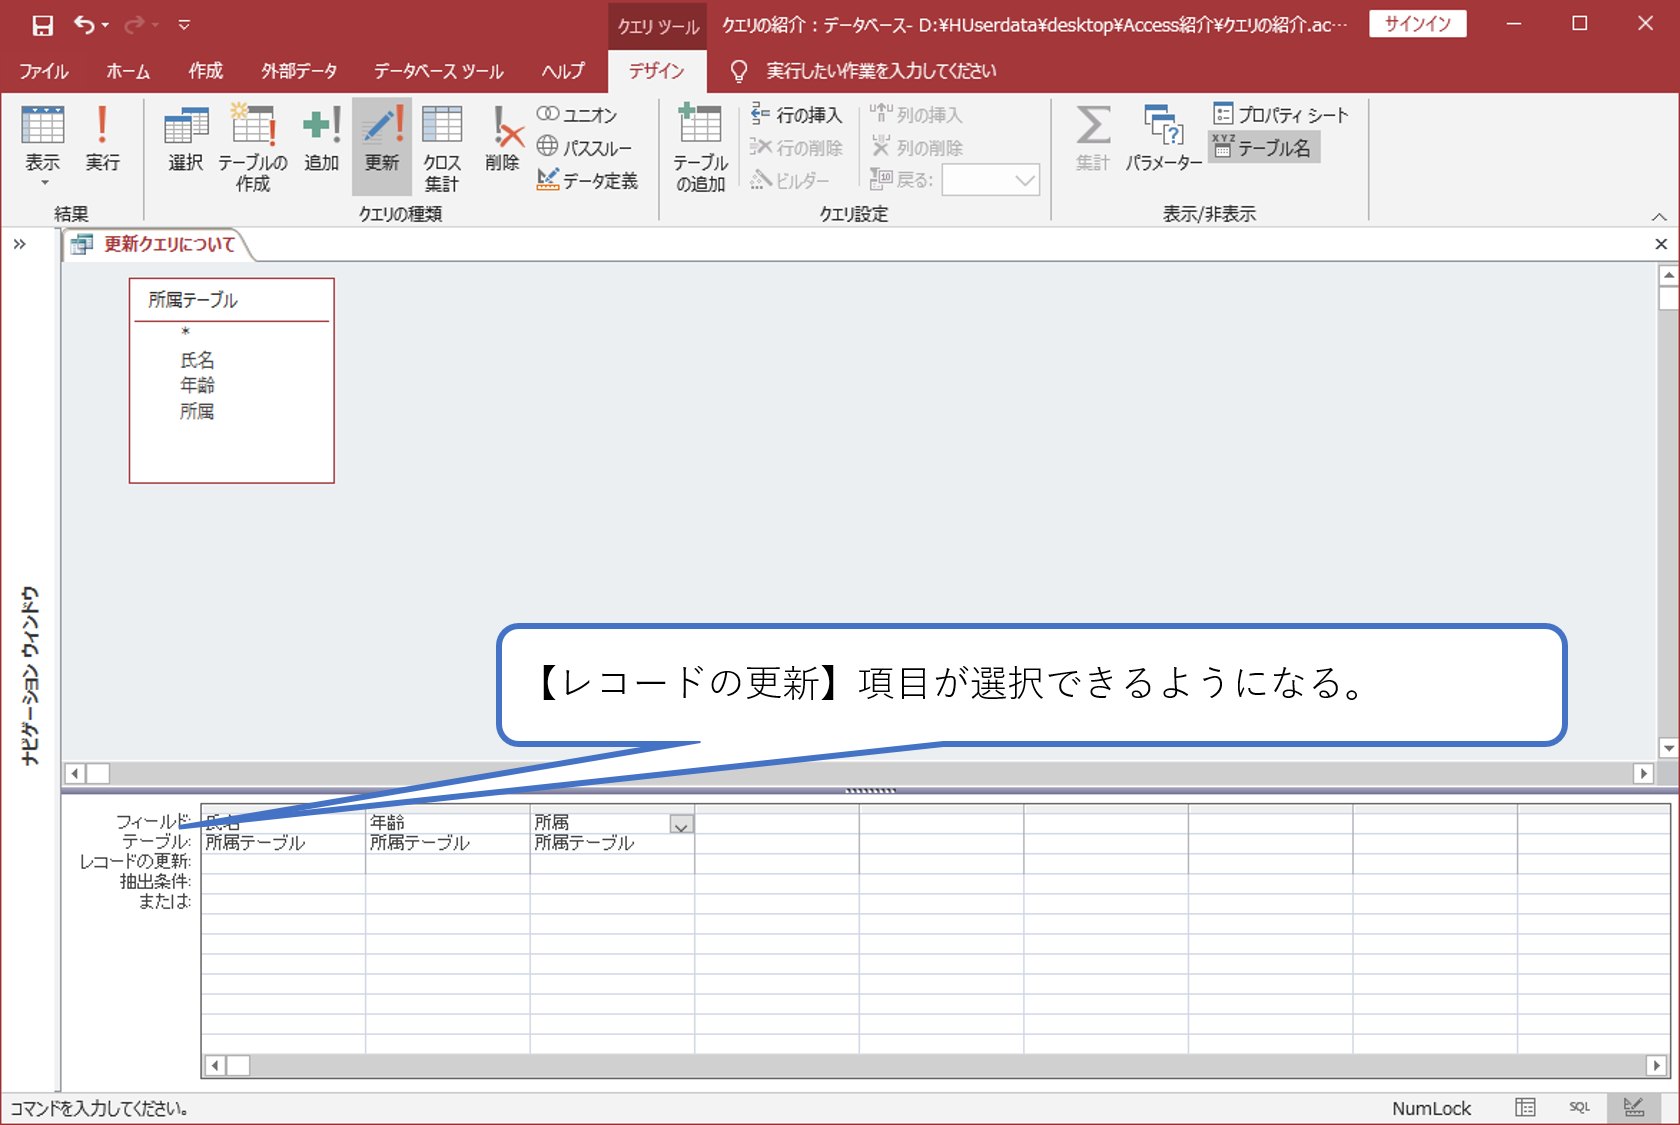Click 列の削除 delete columns
Viewport: 1680px width, 1125px height.
(x=917, y=148)
